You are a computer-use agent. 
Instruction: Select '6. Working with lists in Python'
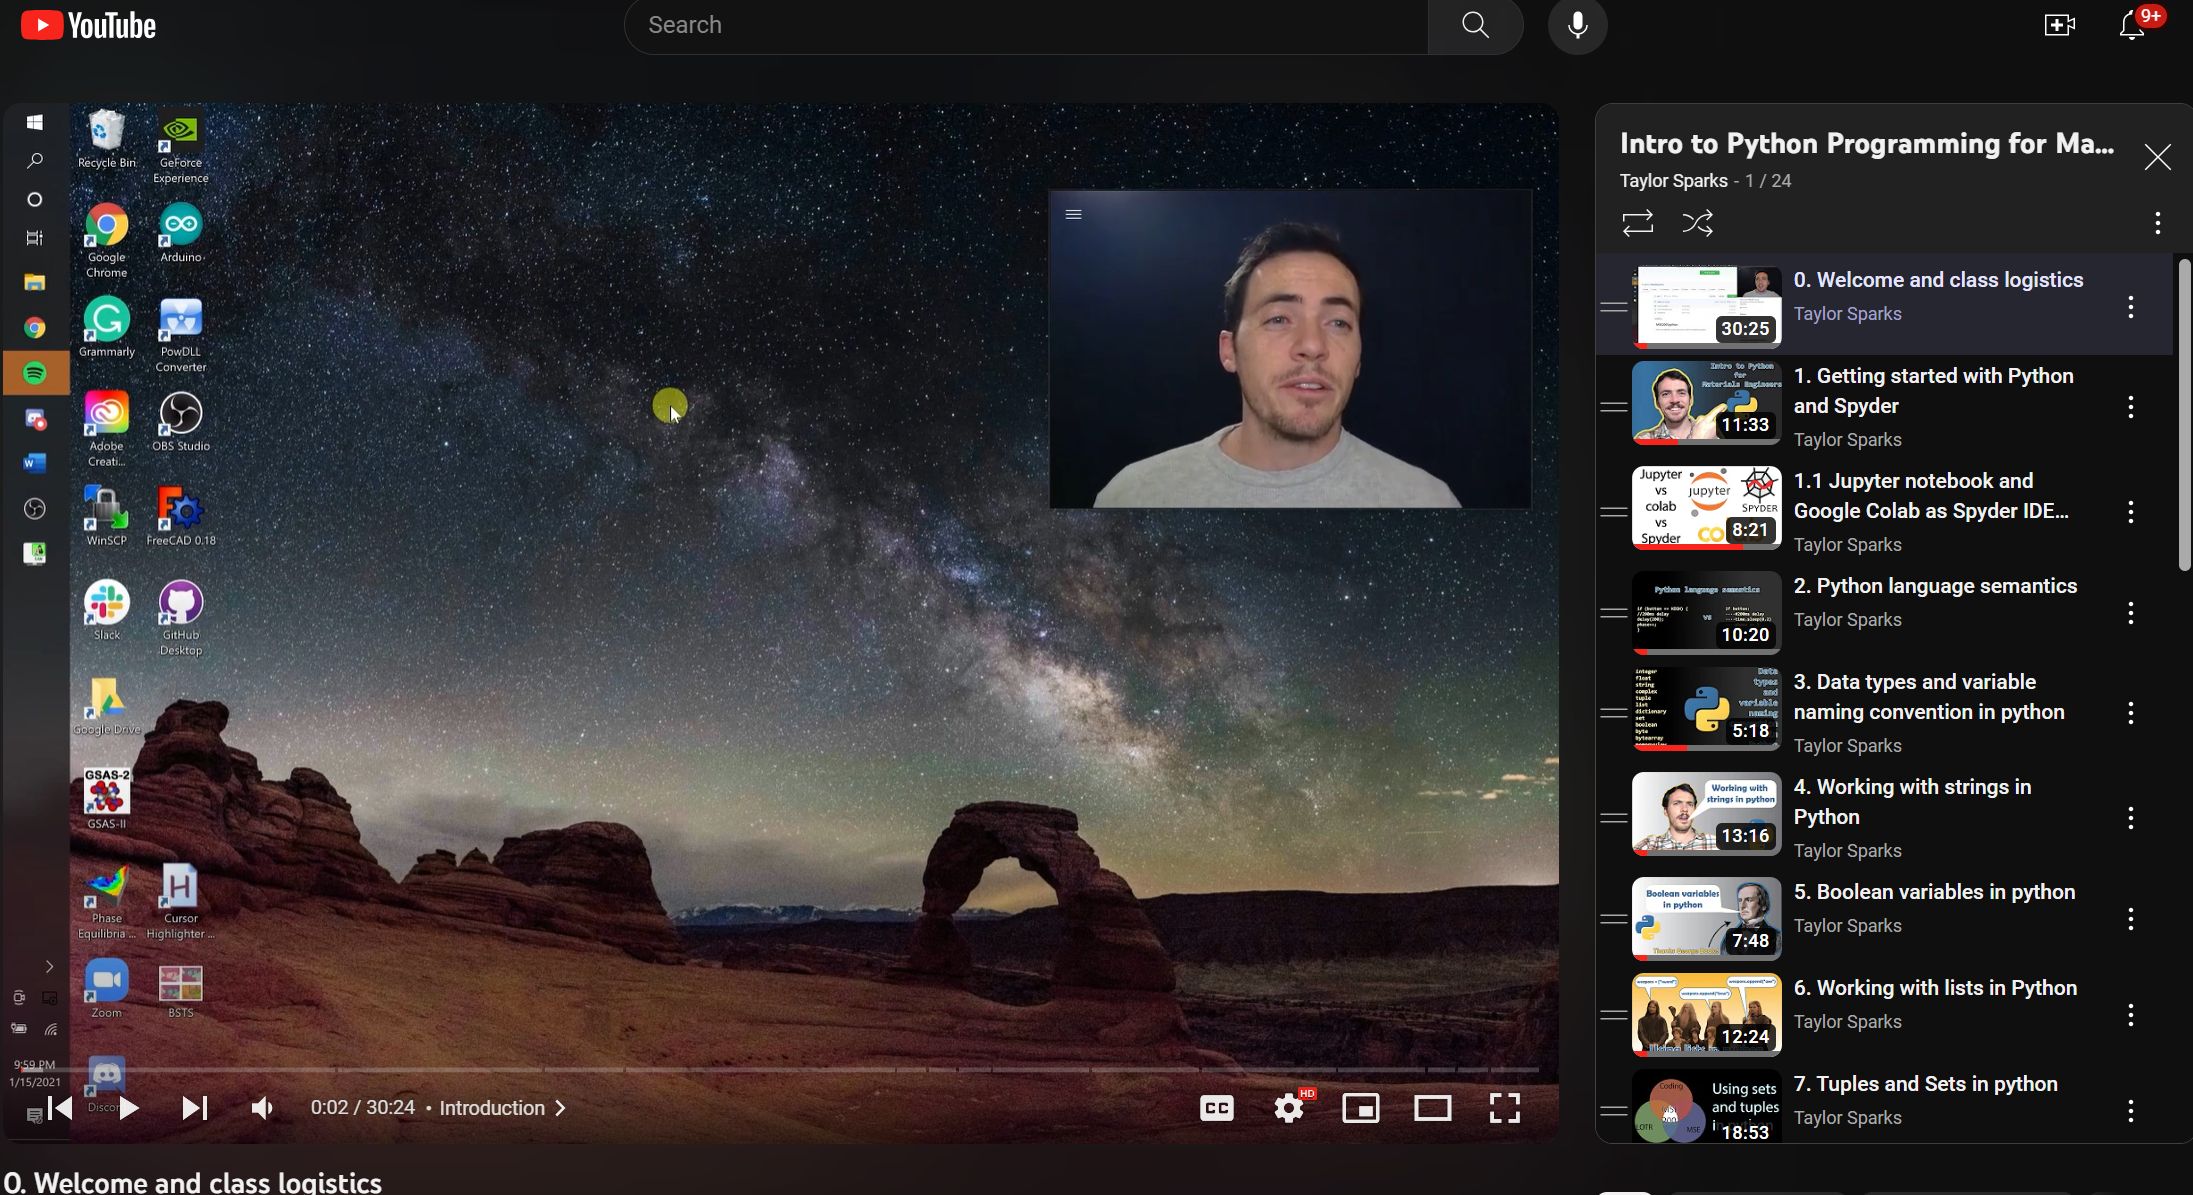(x=1934, y=988)
